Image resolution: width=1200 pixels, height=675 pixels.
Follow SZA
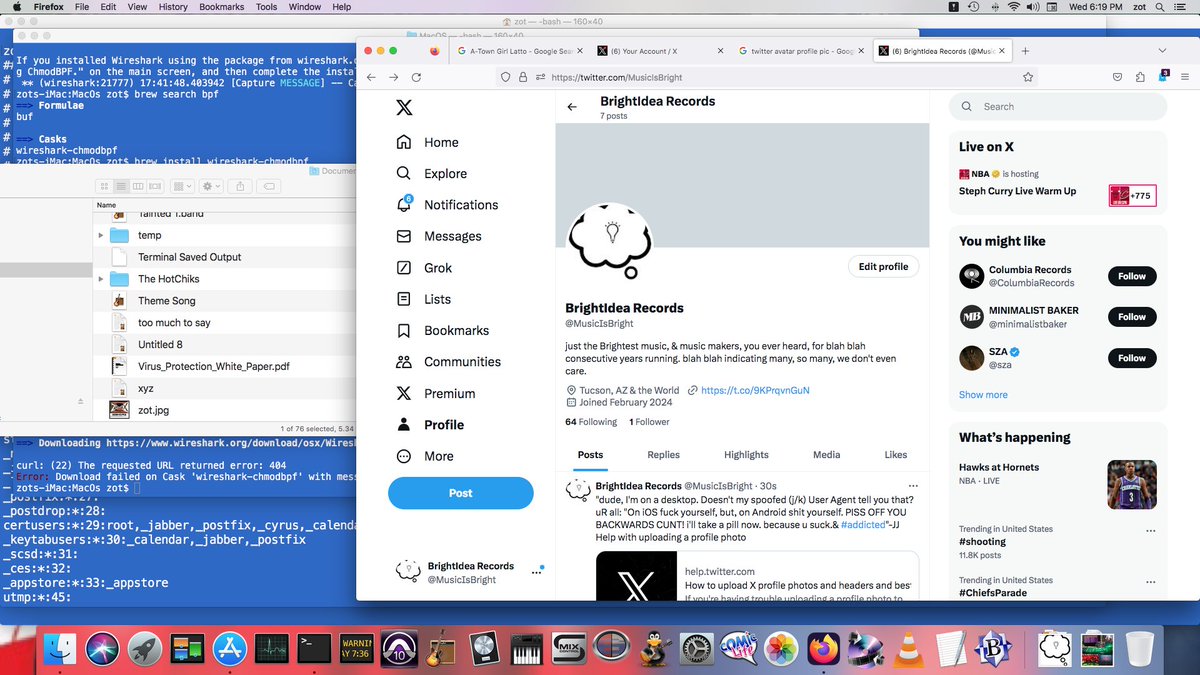pyautogui.click(x=1132, y=358)
